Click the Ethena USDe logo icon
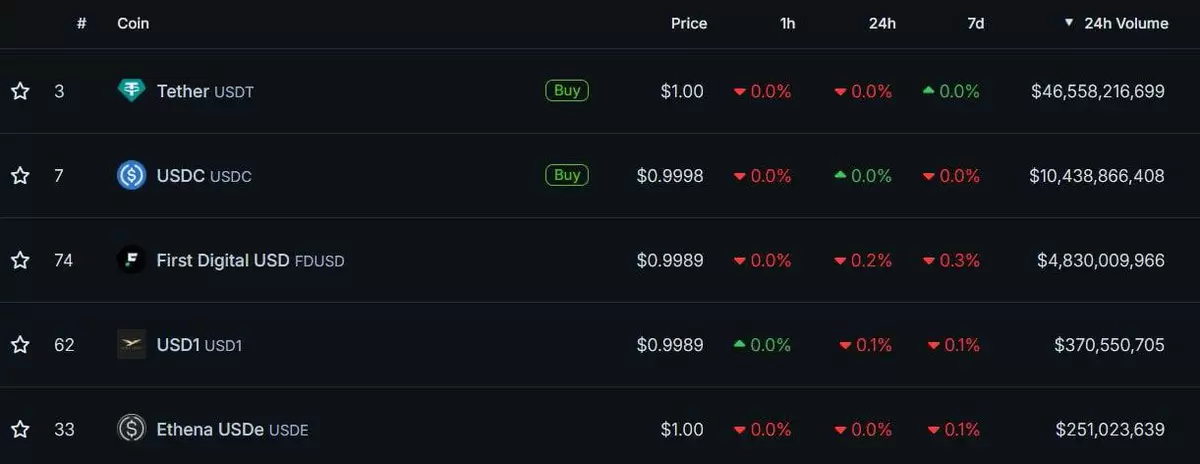 pyautogui.click(x=131, y=429)
